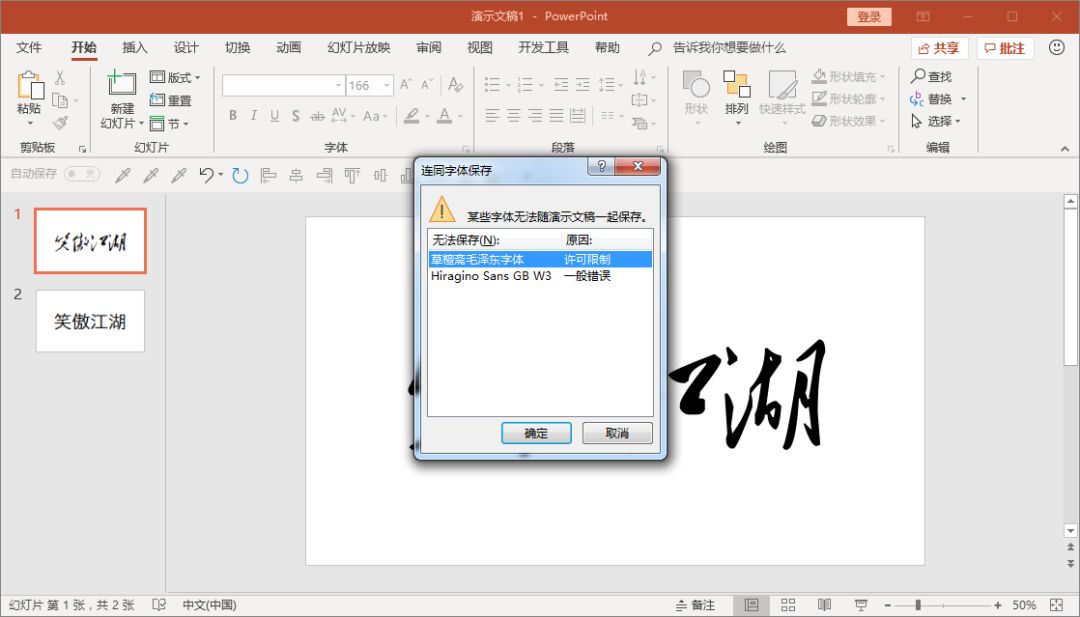Click the Quick Styles icon
Image resolution: width=1080 pixels, height=617 pixels.
782,84
